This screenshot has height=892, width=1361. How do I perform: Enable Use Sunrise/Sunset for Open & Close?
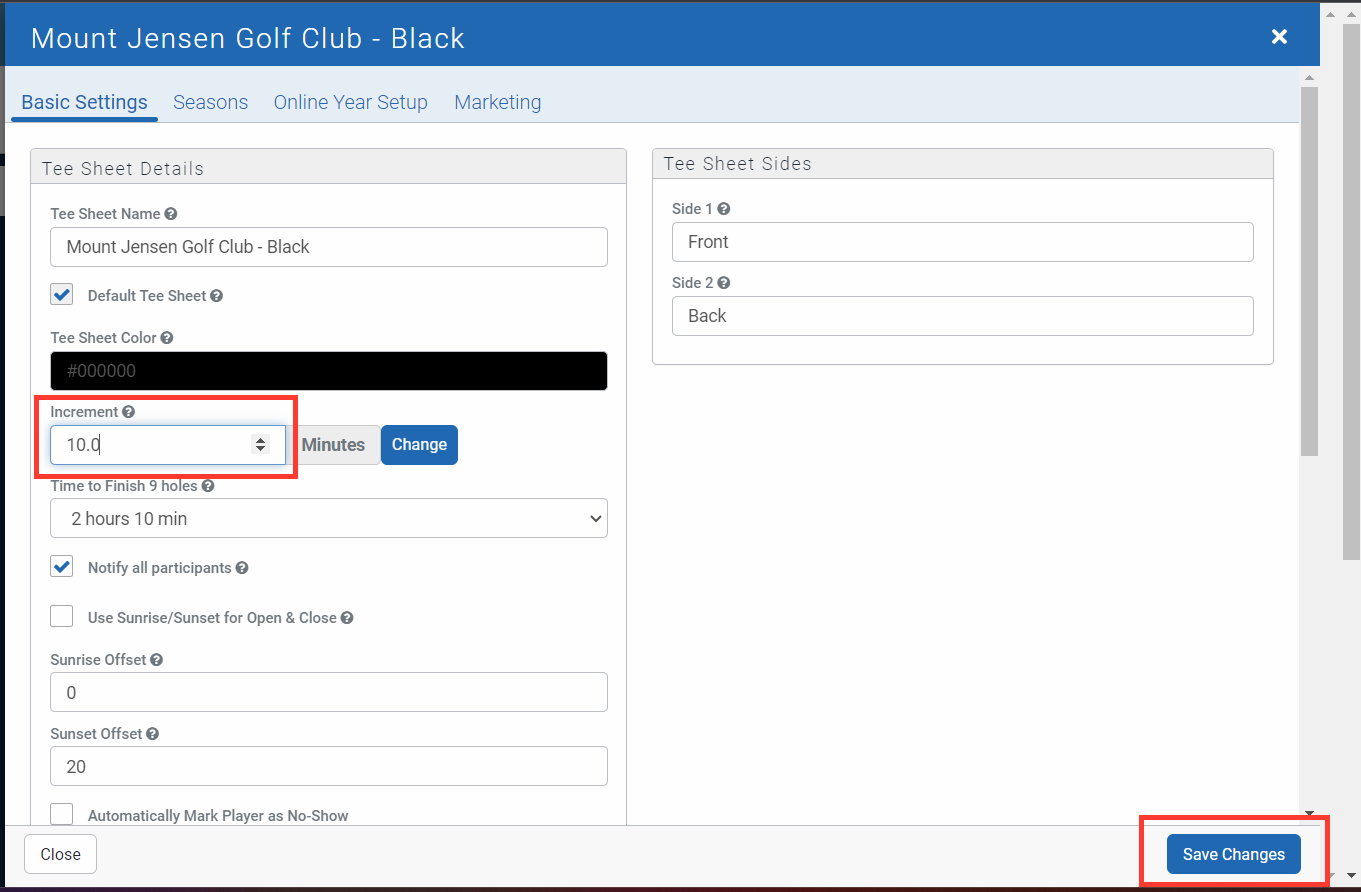(62, 617)
